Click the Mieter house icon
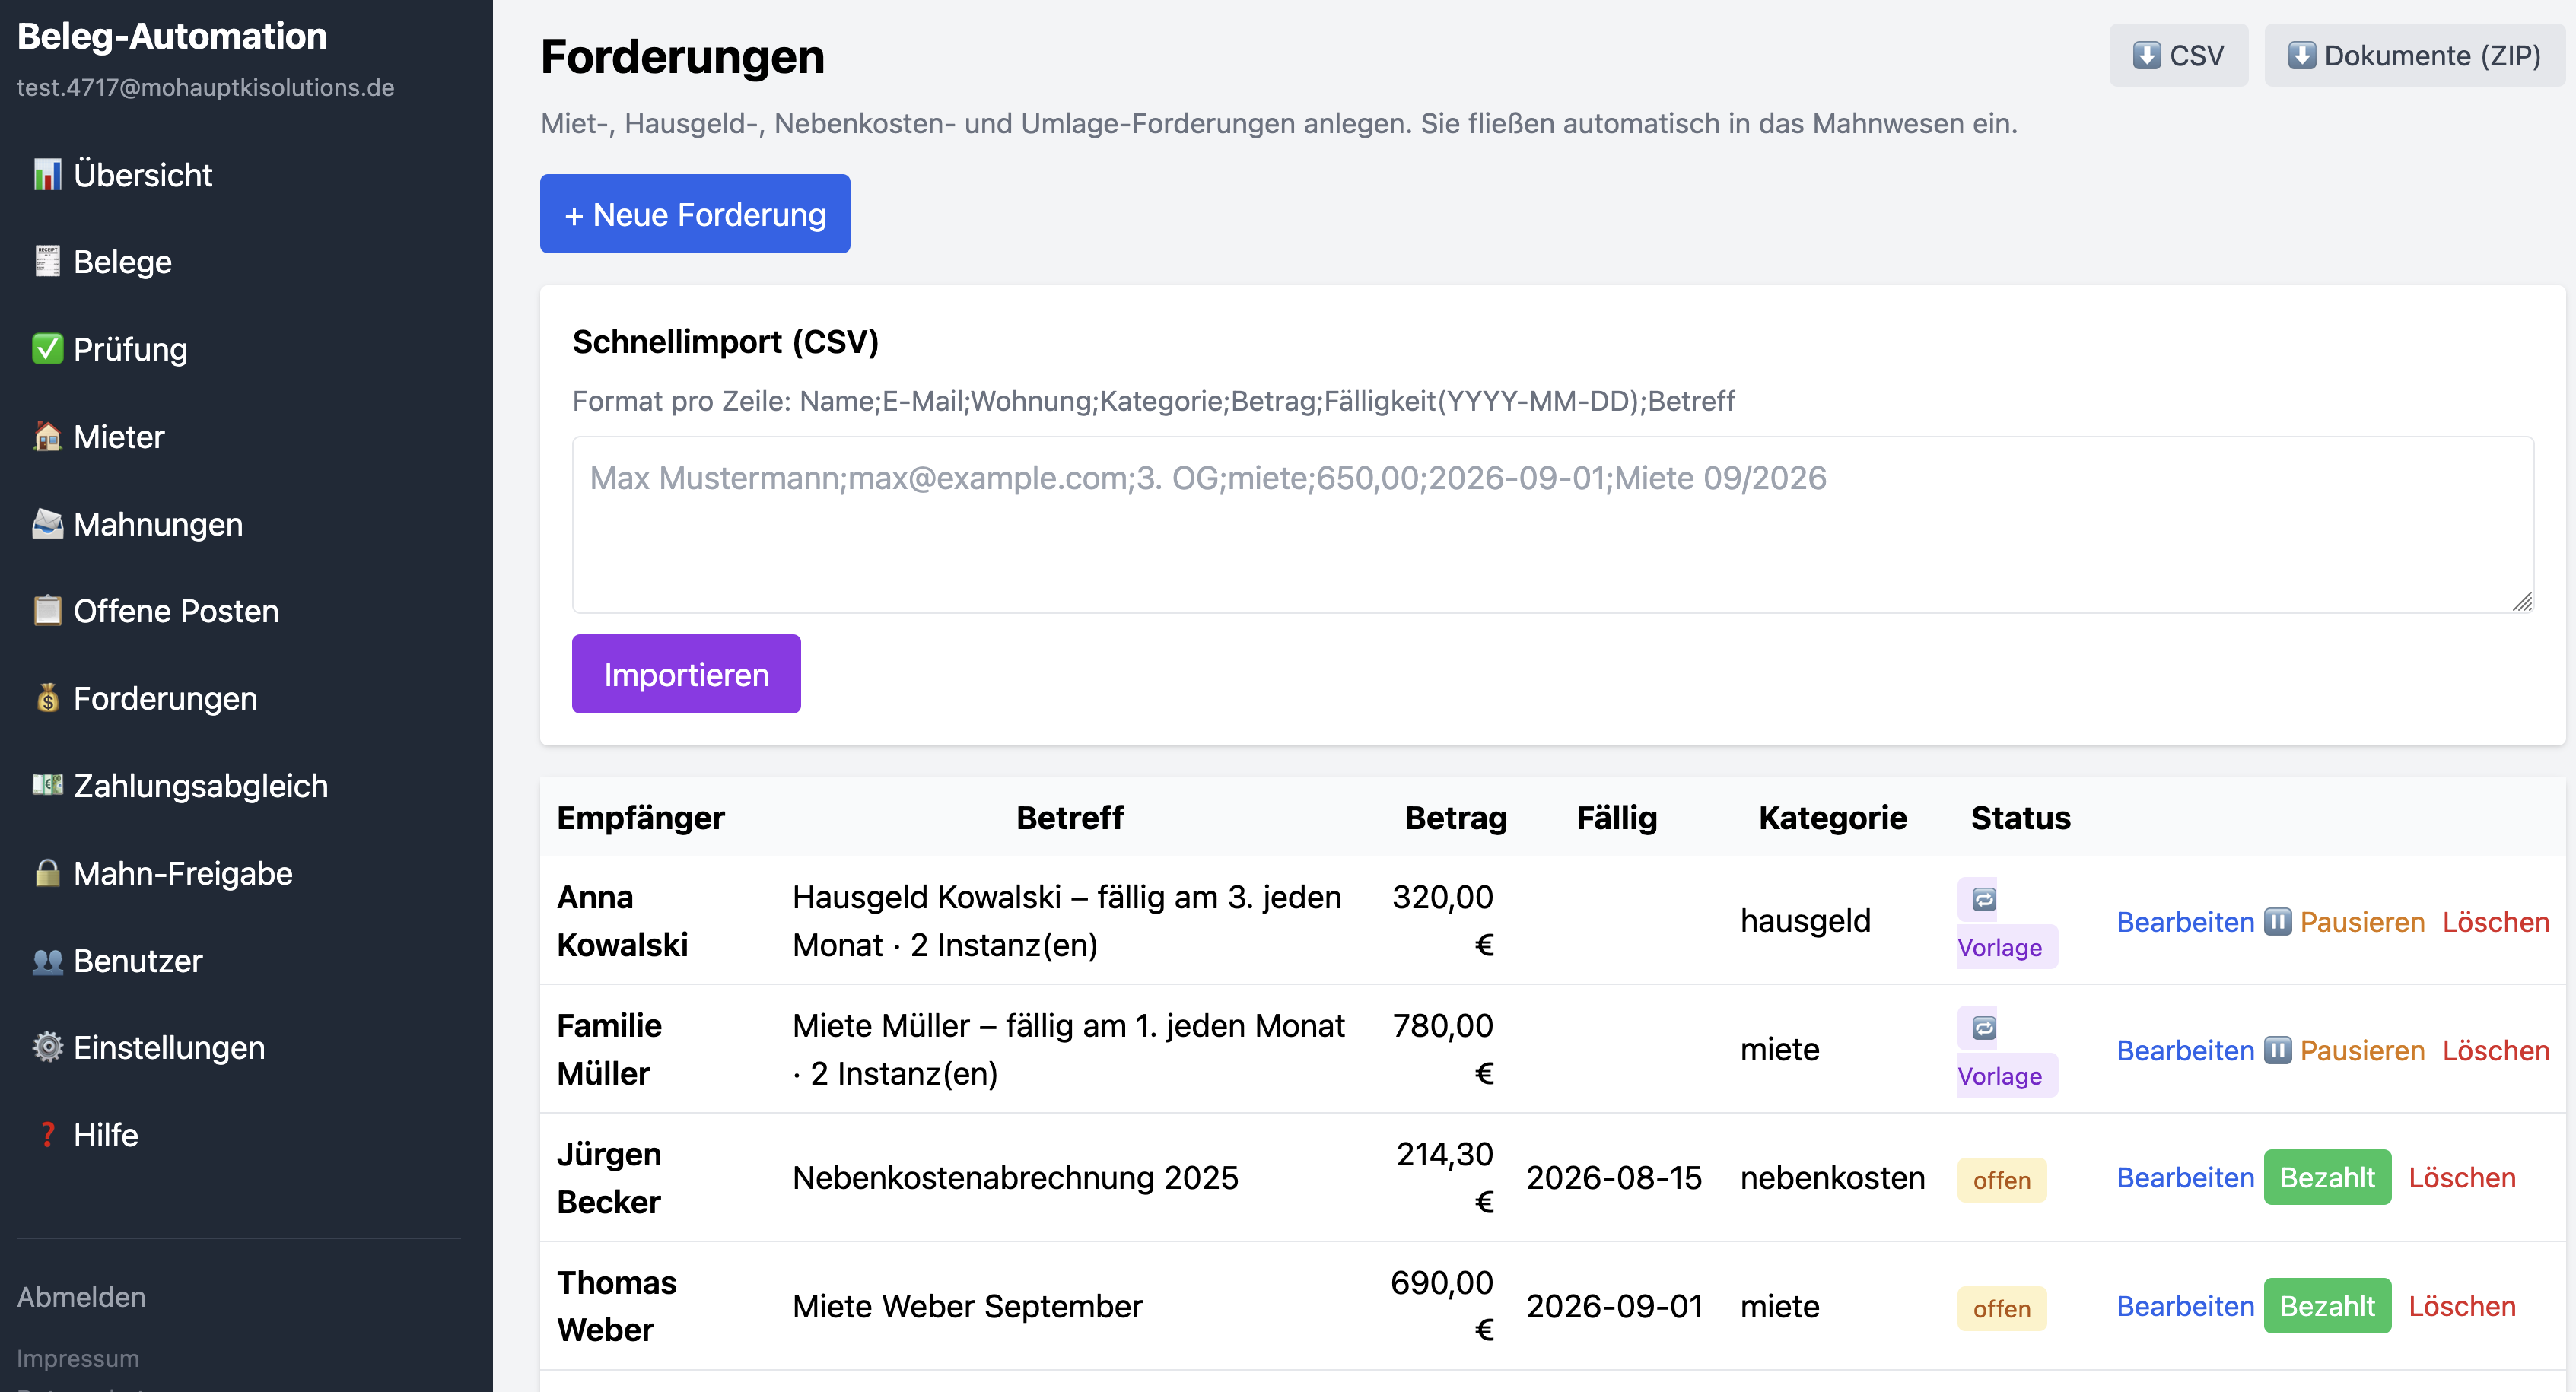 click(x=47, y=437)
